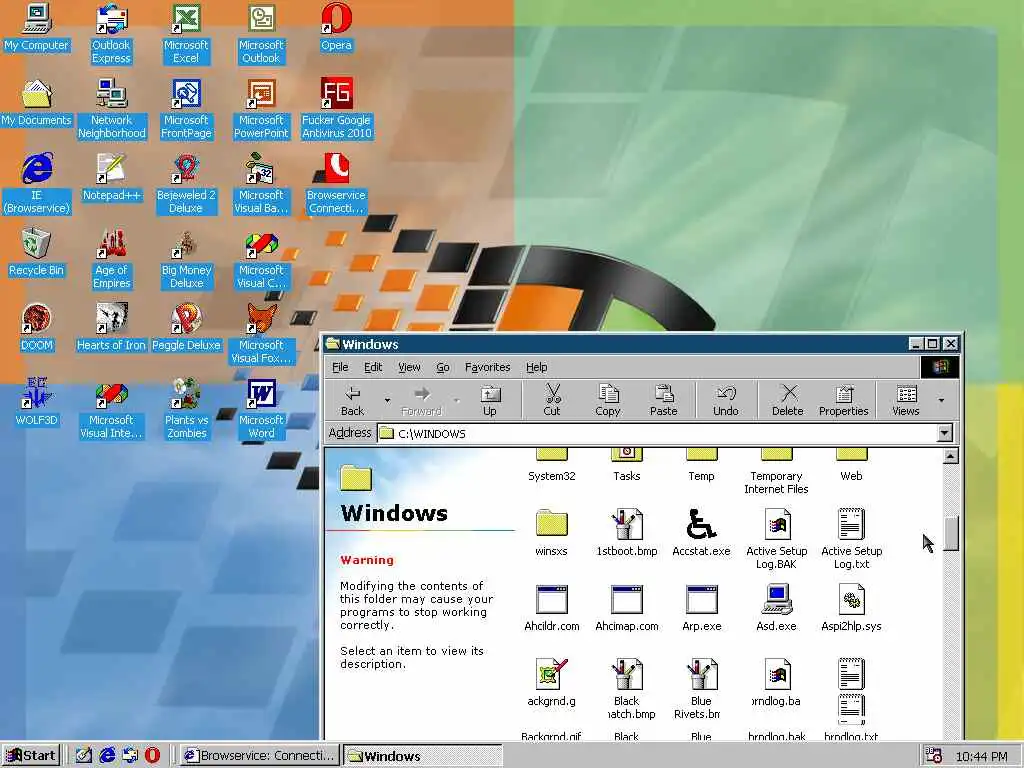Open the Recycle Bin

tap(36, 253)
